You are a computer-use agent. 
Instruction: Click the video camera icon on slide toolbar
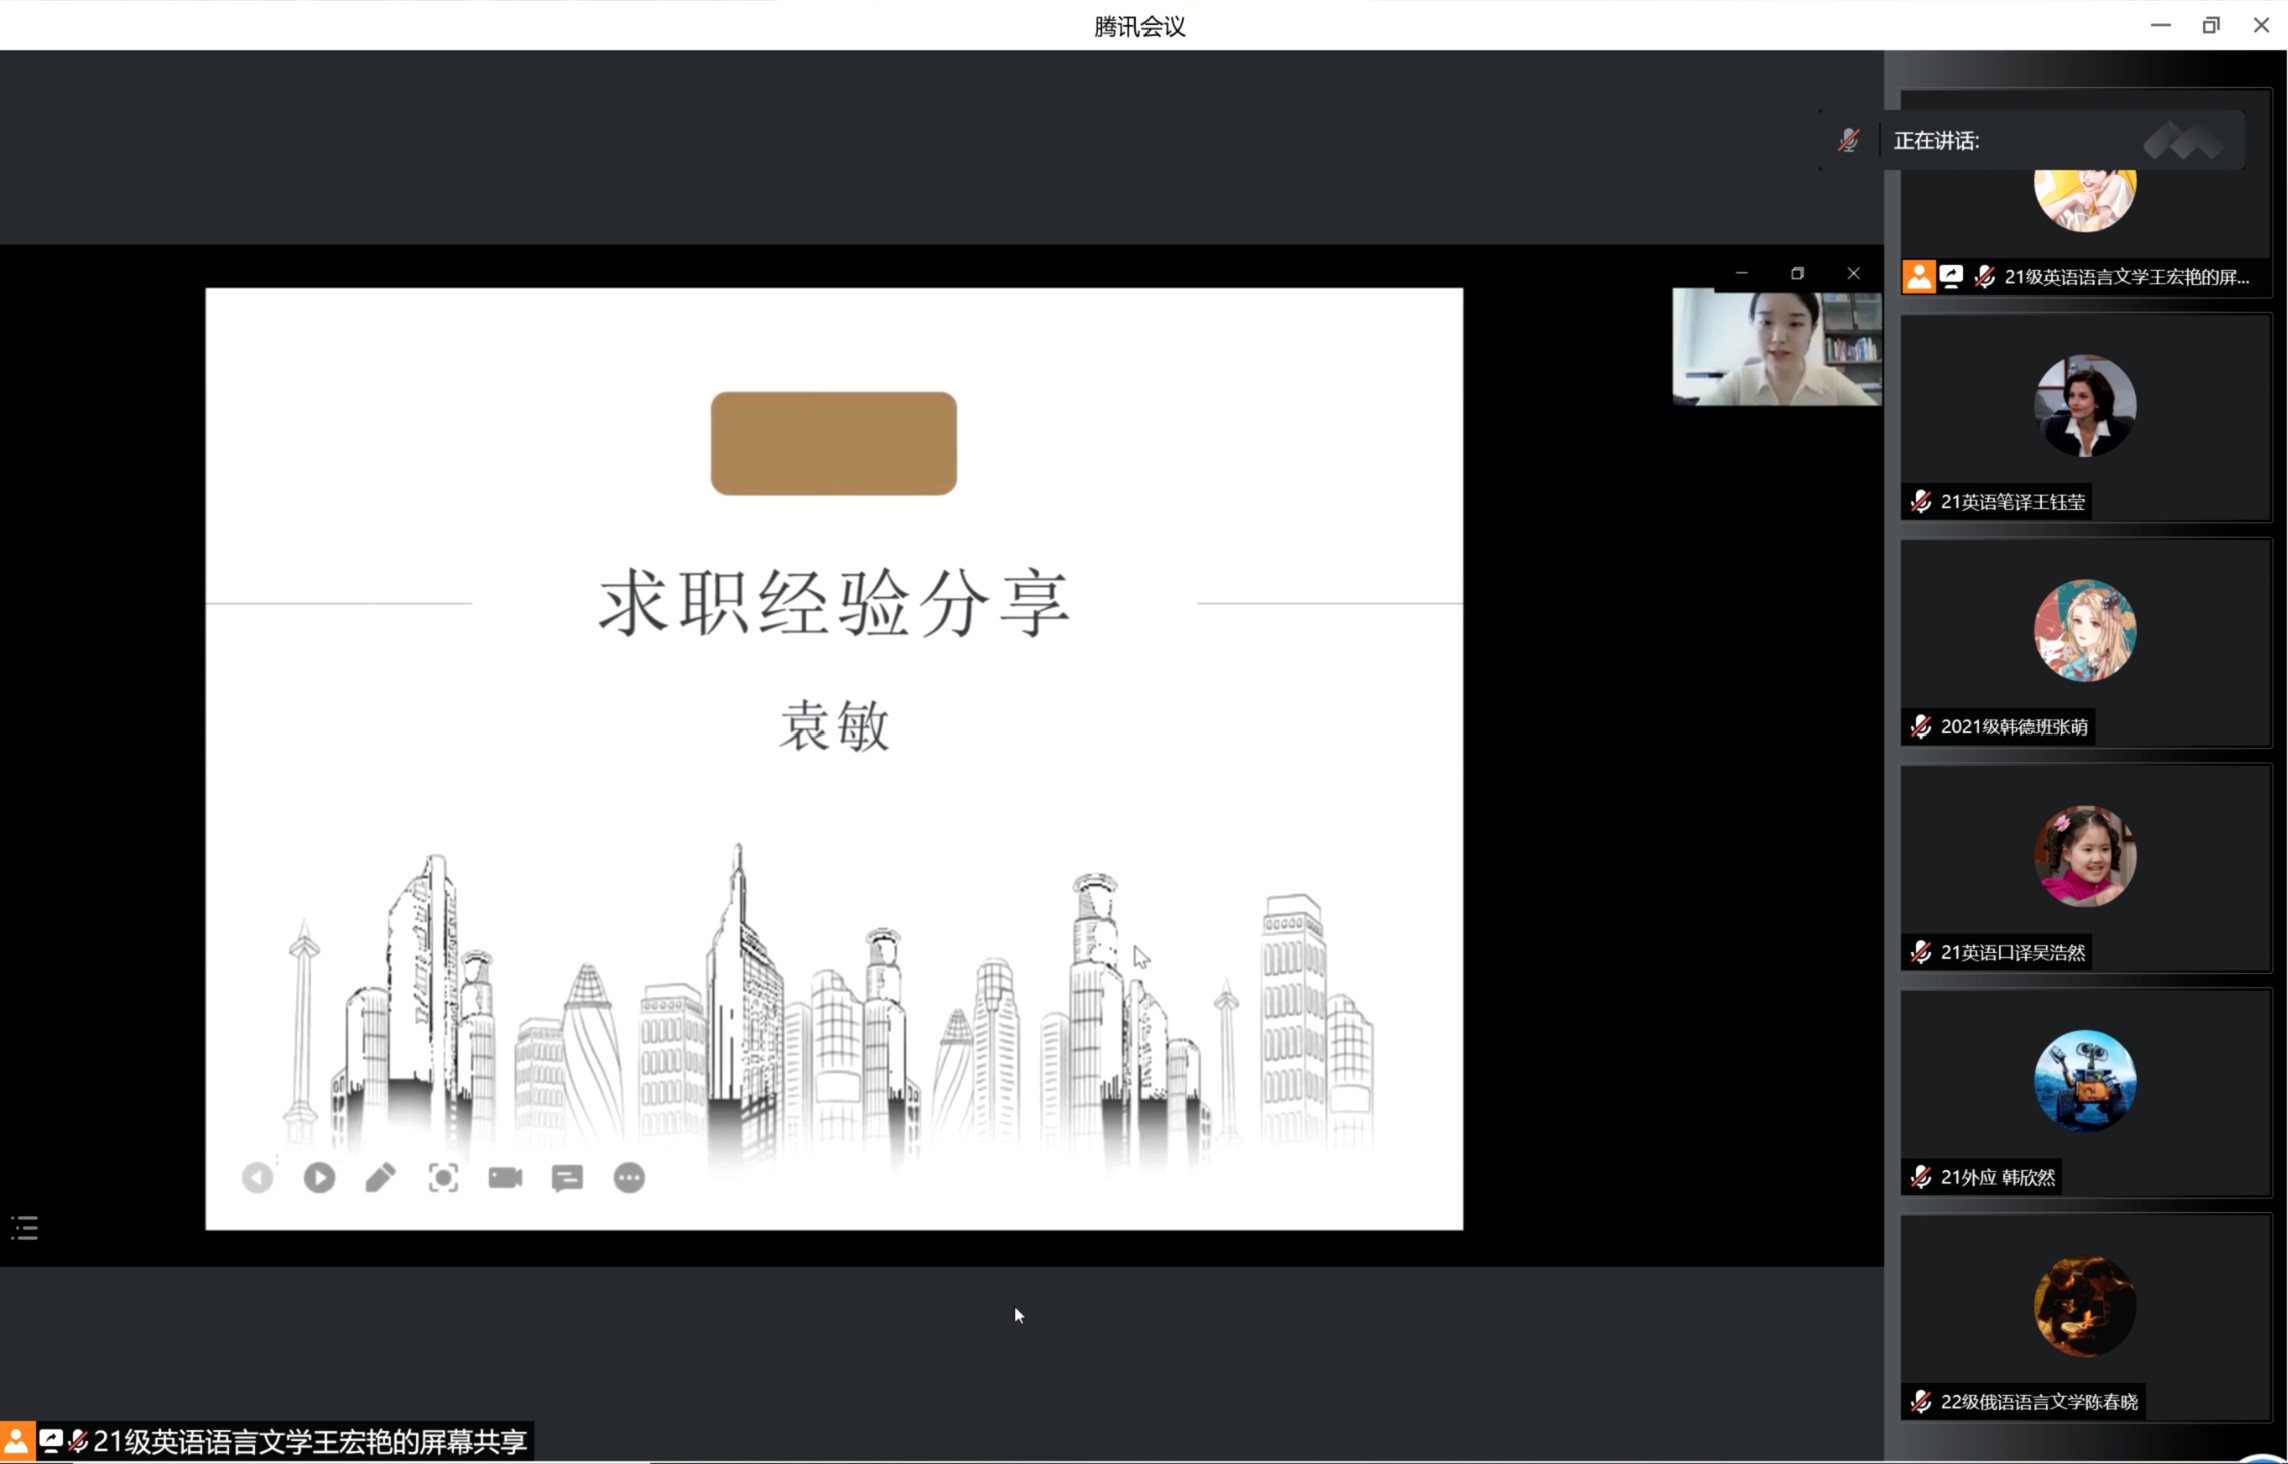[505, 1178]
